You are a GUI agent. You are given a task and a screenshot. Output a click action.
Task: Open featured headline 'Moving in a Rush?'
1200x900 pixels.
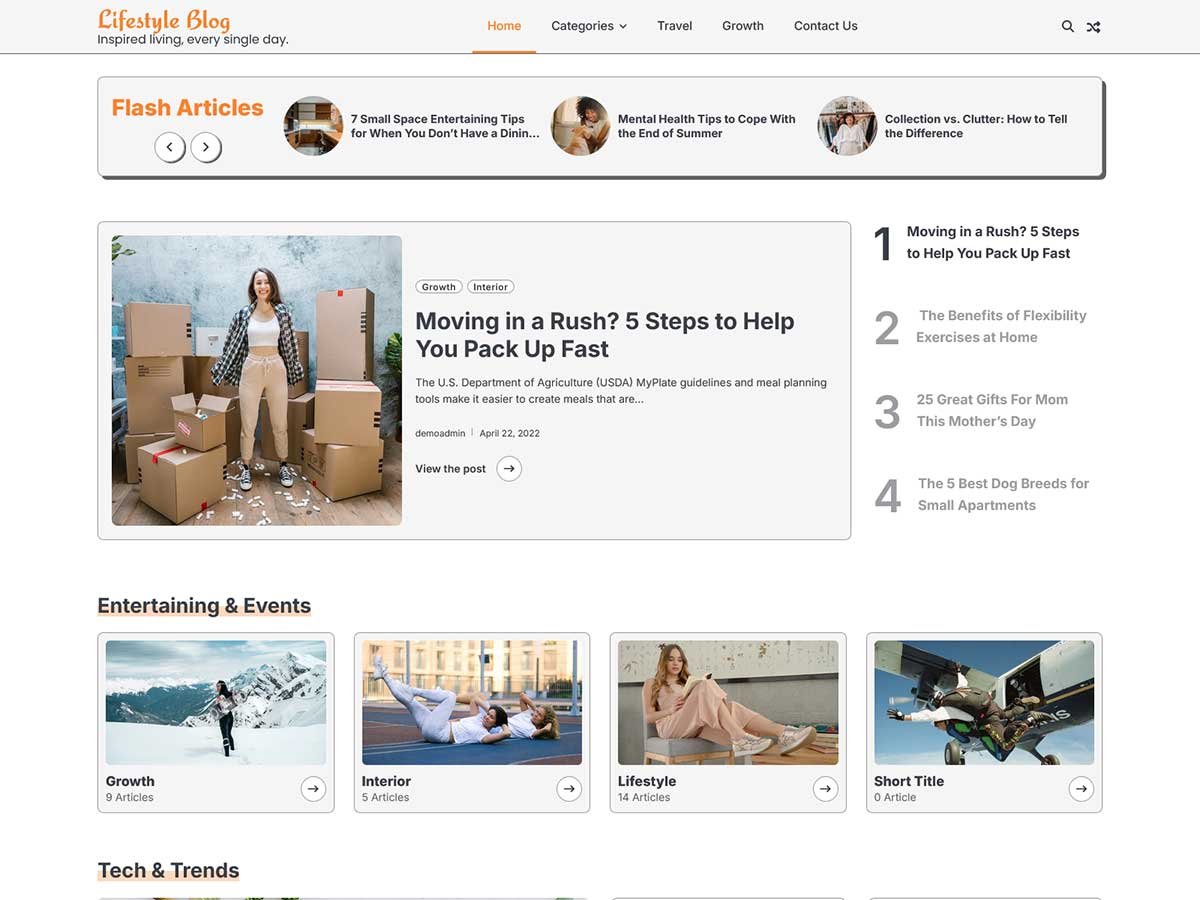coord(605,335)
